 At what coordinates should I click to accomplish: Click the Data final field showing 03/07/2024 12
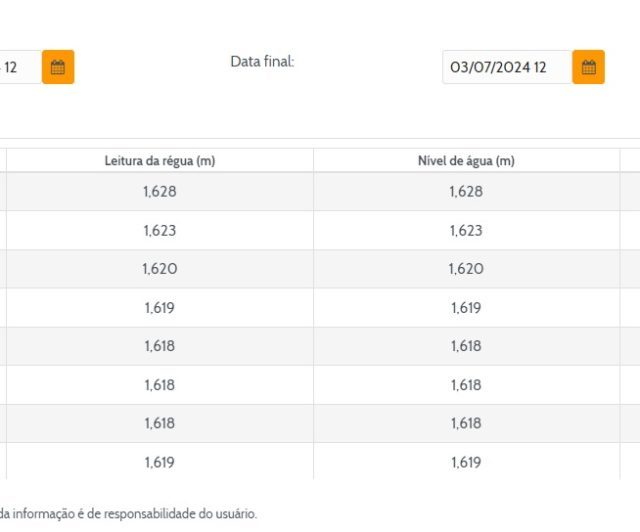click(506, 67)
